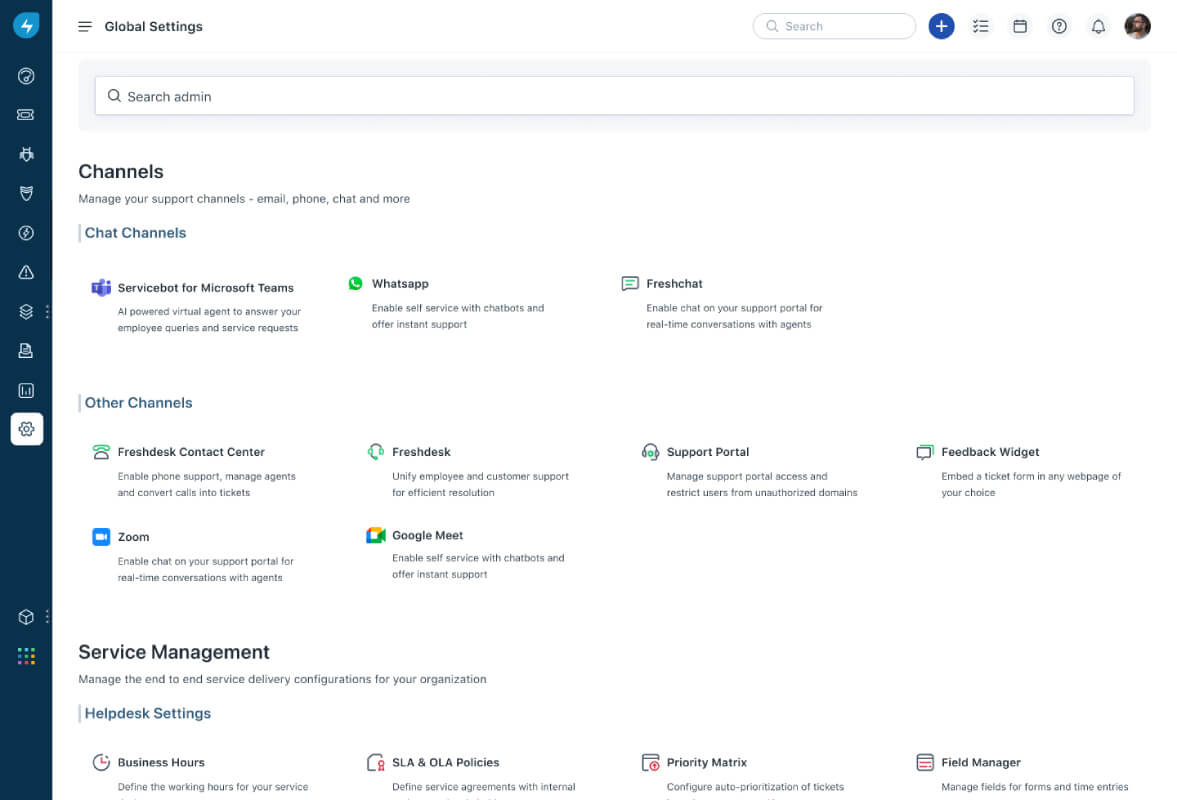The height and width of the screenshot is (800, 1177).
Task: Expand the dots beside the cube sidebar icon
Action: coord(47,617)
